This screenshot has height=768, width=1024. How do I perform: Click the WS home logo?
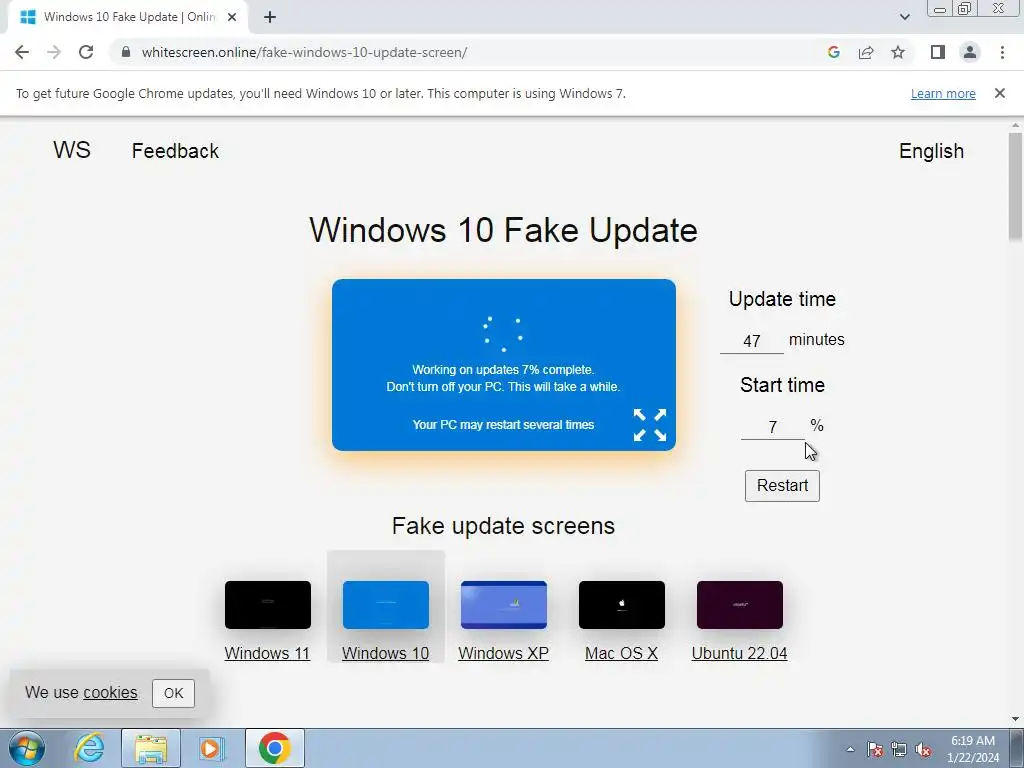[x=72, y=150]
